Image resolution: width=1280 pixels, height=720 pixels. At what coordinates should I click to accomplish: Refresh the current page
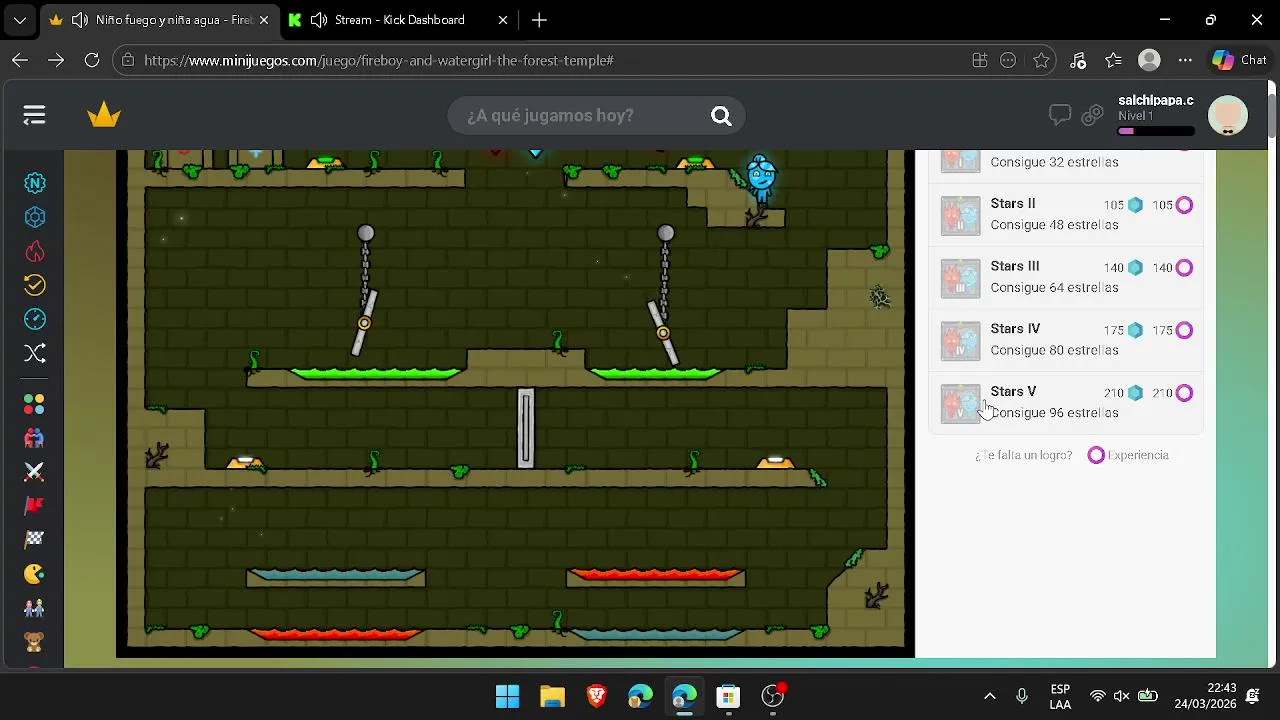[91, 60]
